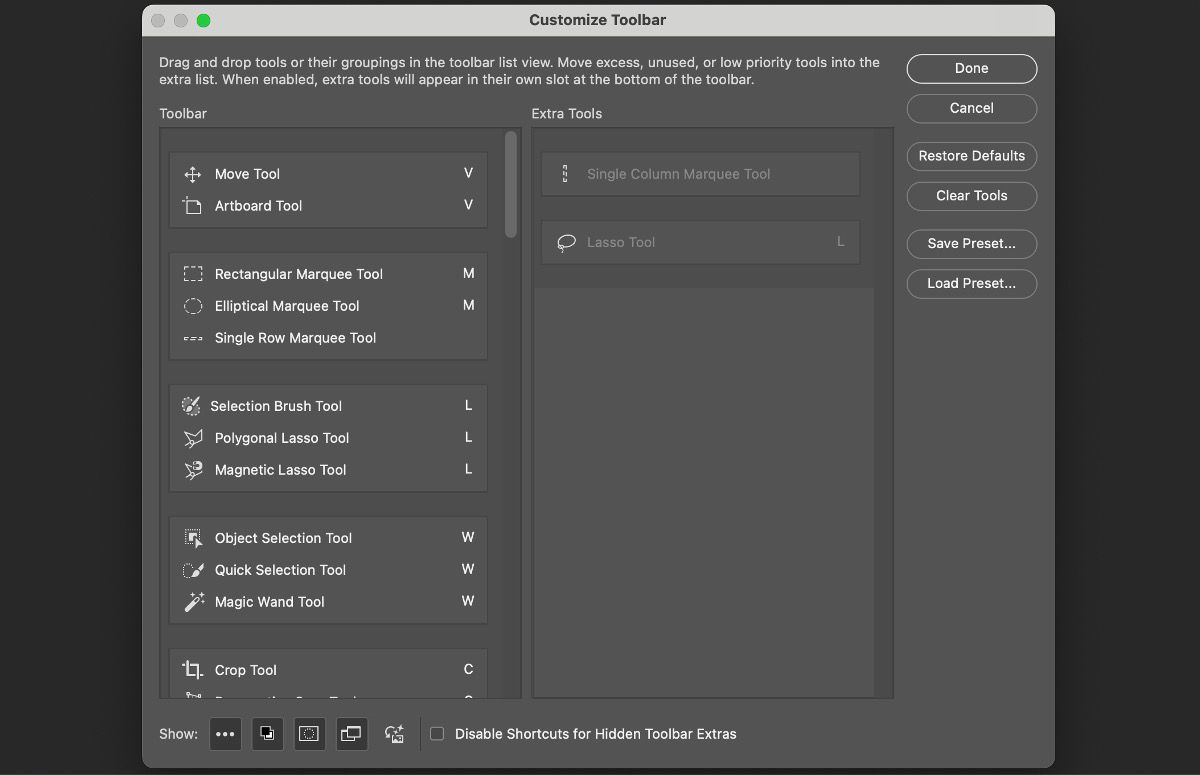Toggle Quick Mask mode button visibility

309,734
